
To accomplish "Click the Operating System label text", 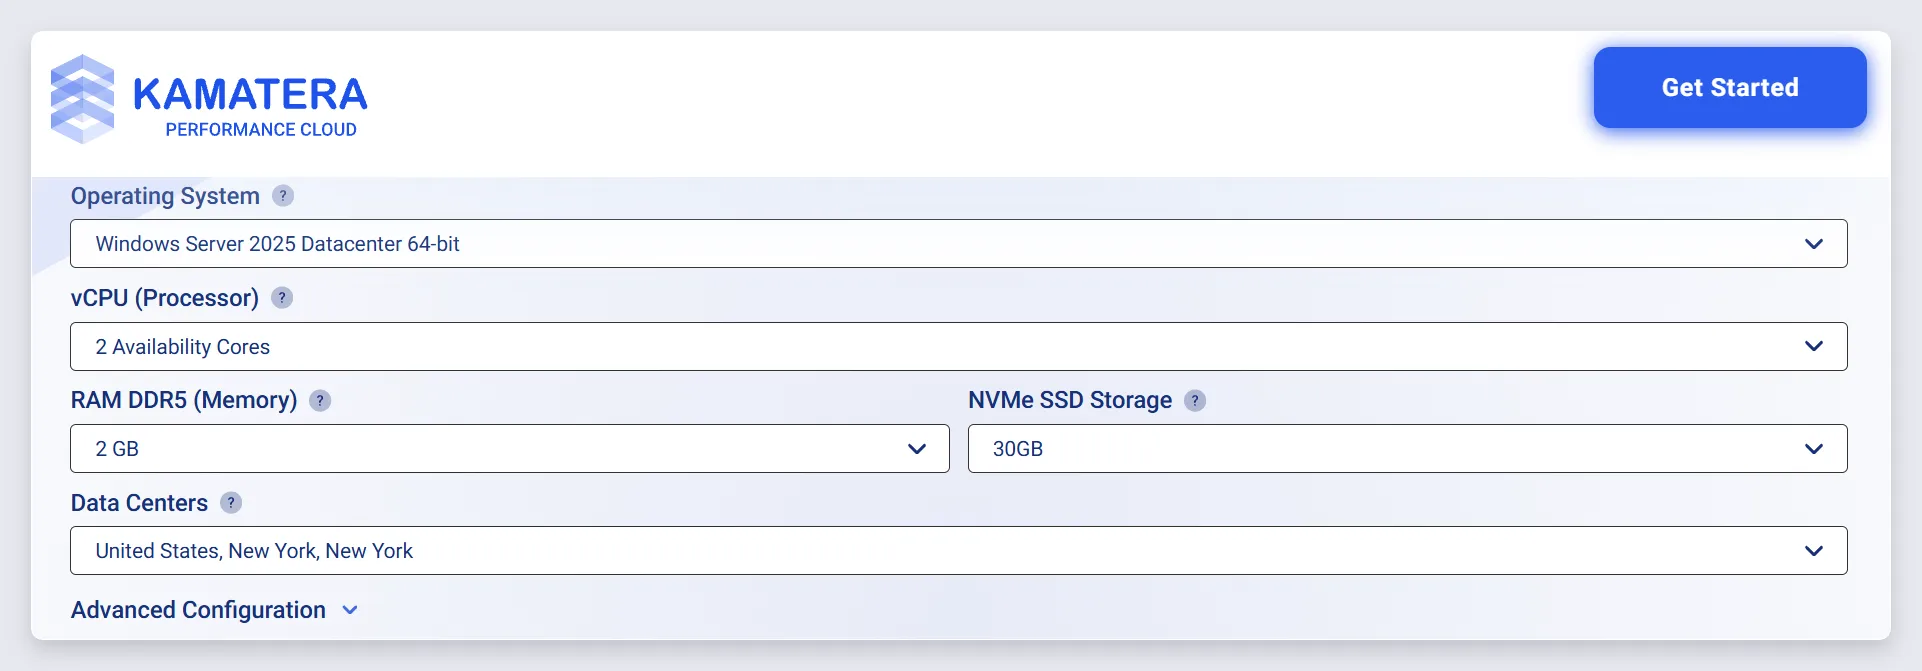I will click(x=165, y=196).
